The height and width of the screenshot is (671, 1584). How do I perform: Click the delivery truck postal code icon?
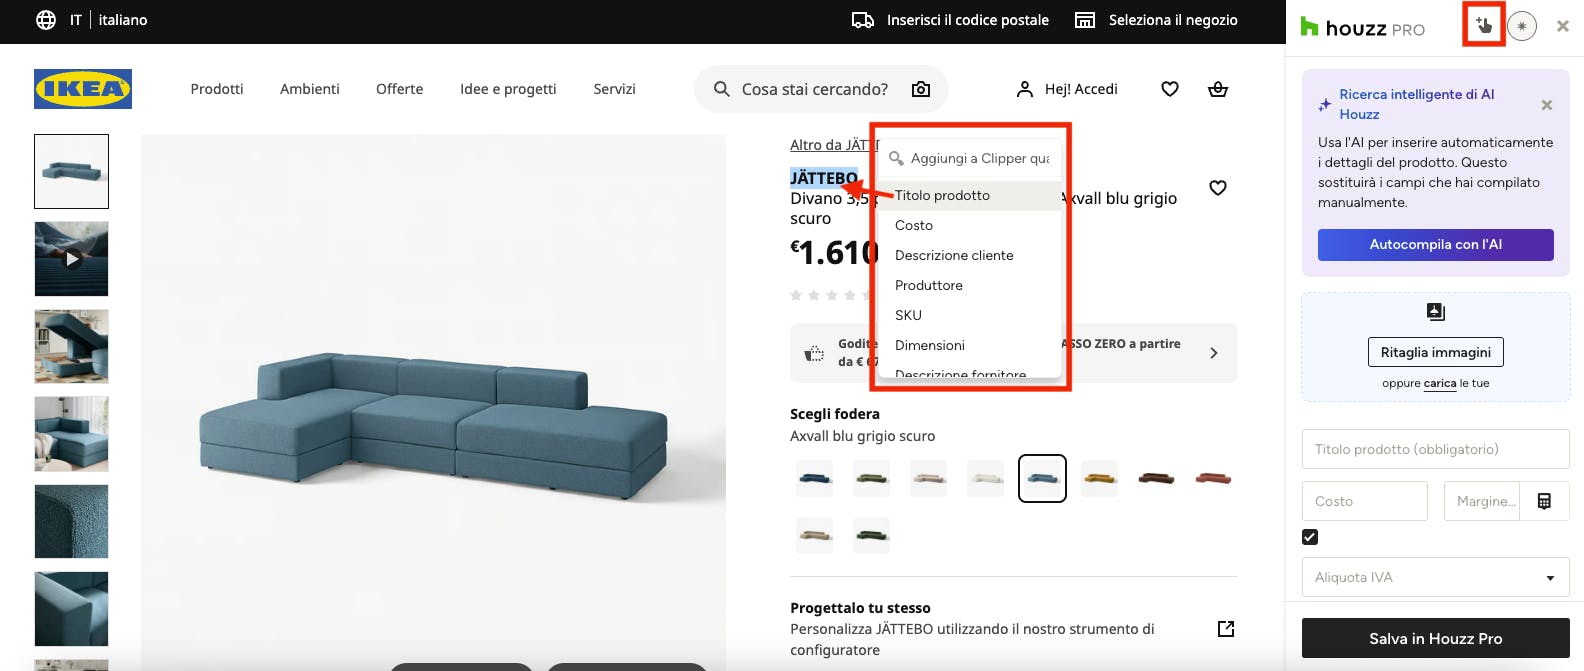coord(863,20)
